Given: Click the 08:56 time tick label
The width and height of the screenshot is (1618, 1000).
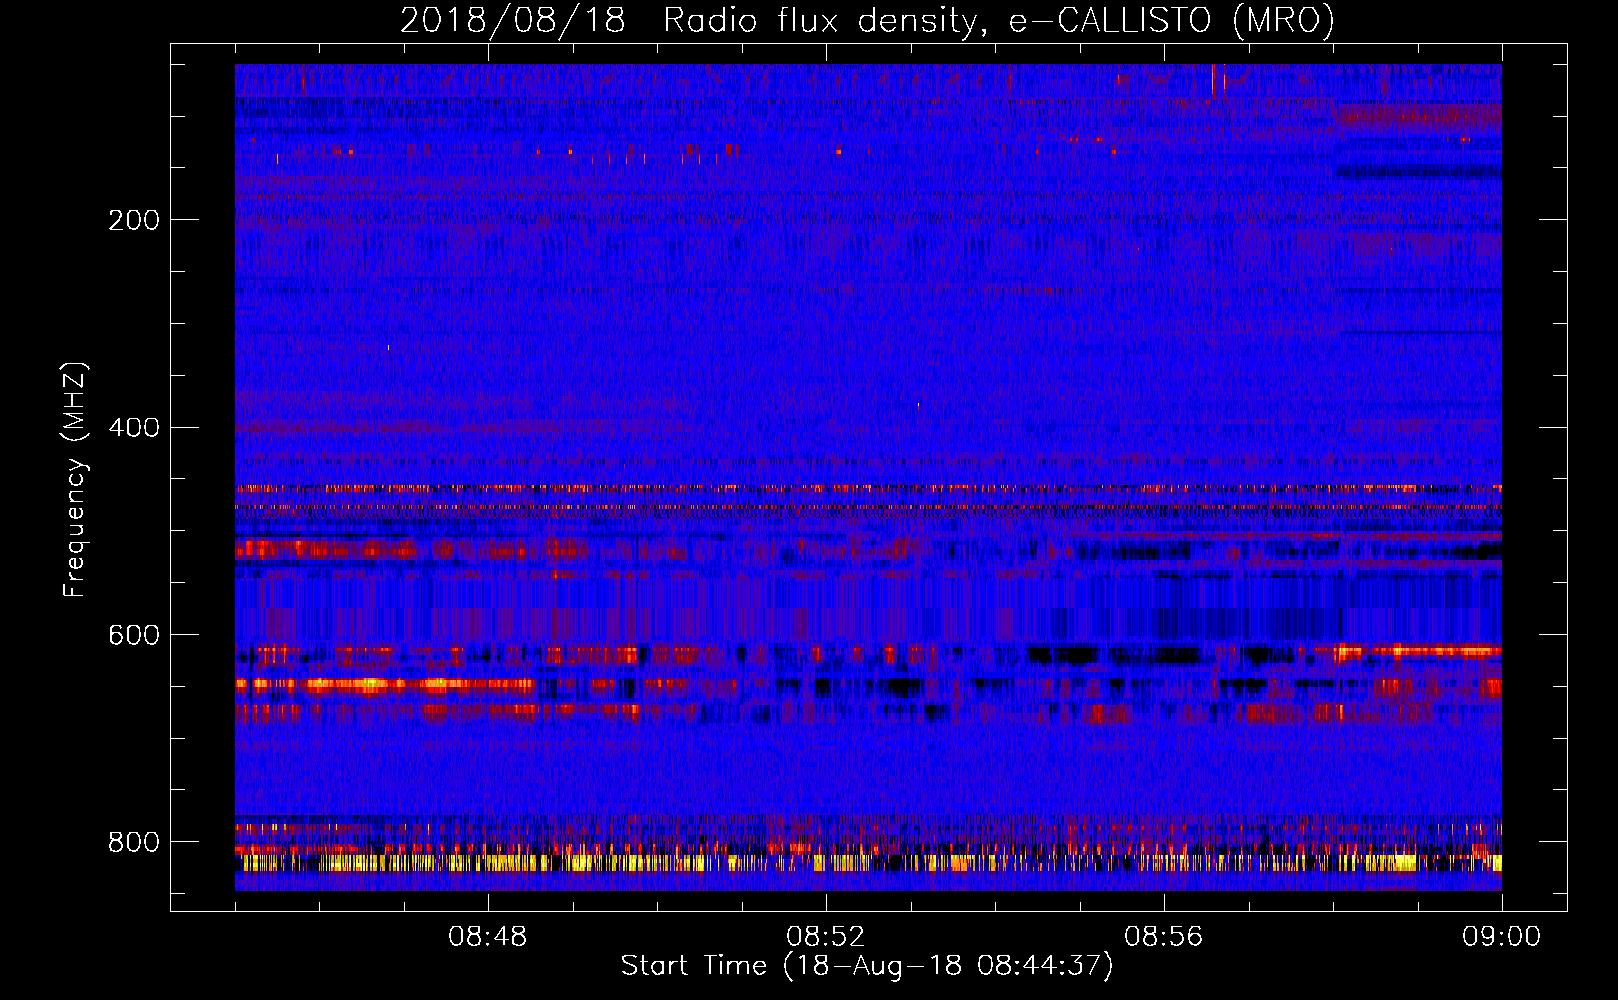Looking at the screenshot, I should pyautogui.click(x=1164, y=937).
